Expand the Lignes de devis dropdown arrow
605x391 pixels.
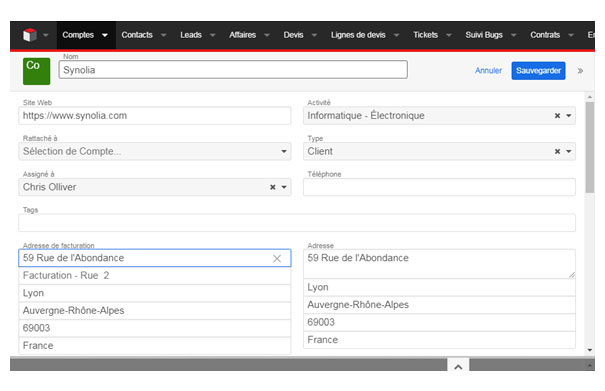point(396,35)
